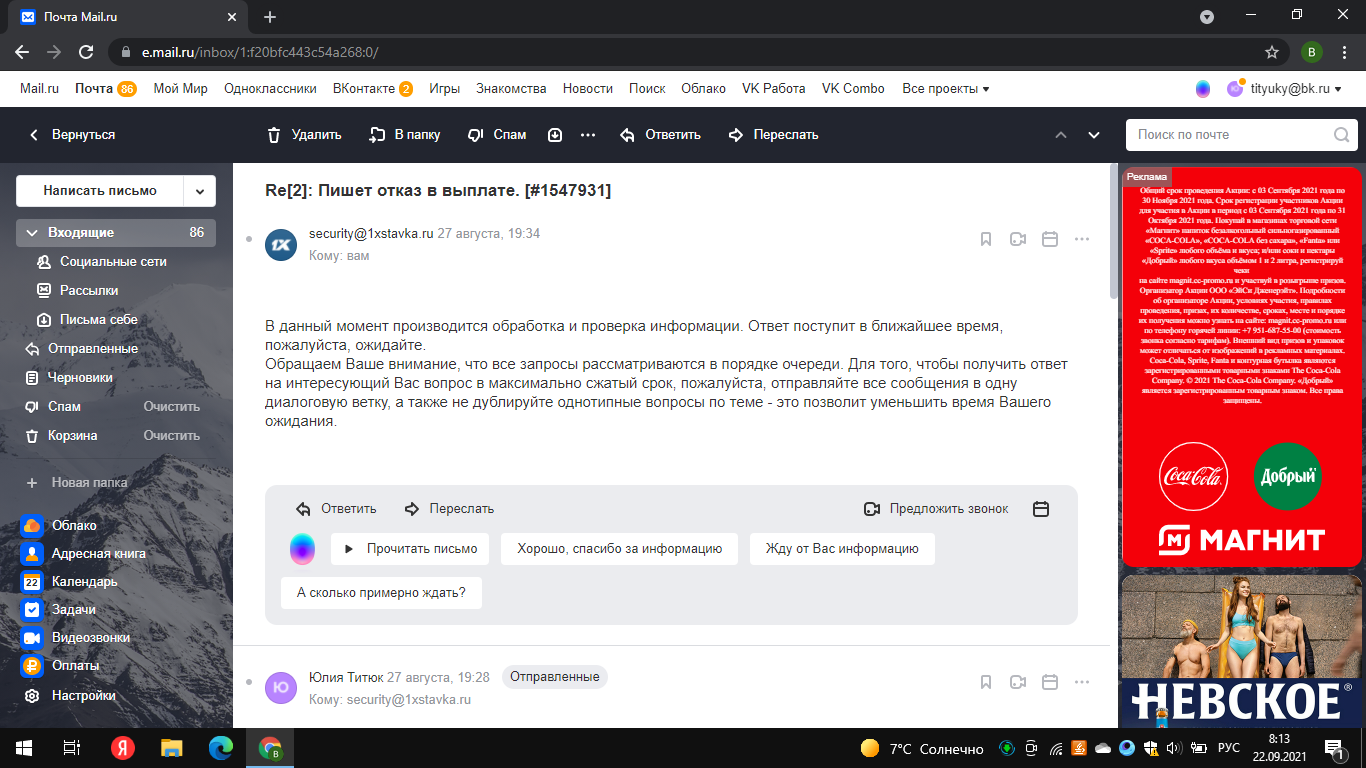Click the download/archive icon in toolbar

pyautogui.click(x=555, y=135)
